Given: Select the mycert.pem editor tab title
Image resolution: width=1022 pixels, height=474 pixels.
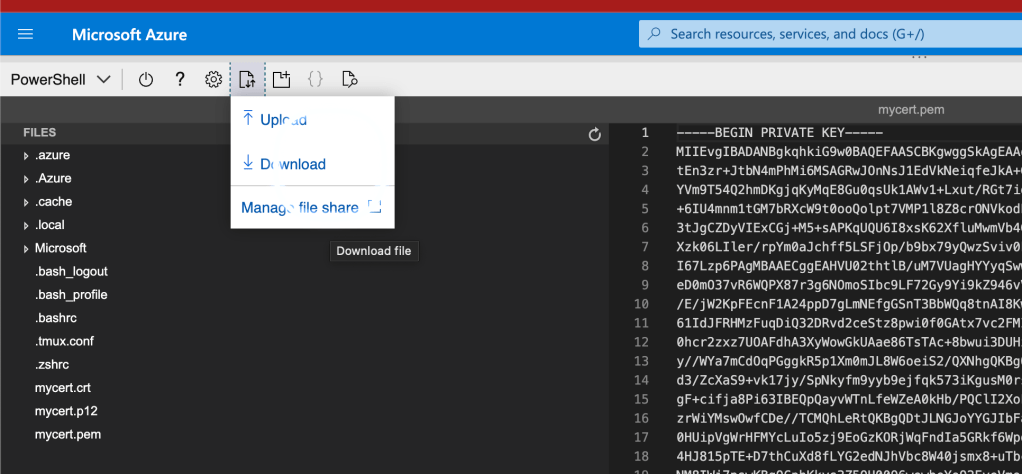Looking at the screenshot, I should tap(911, 110).
